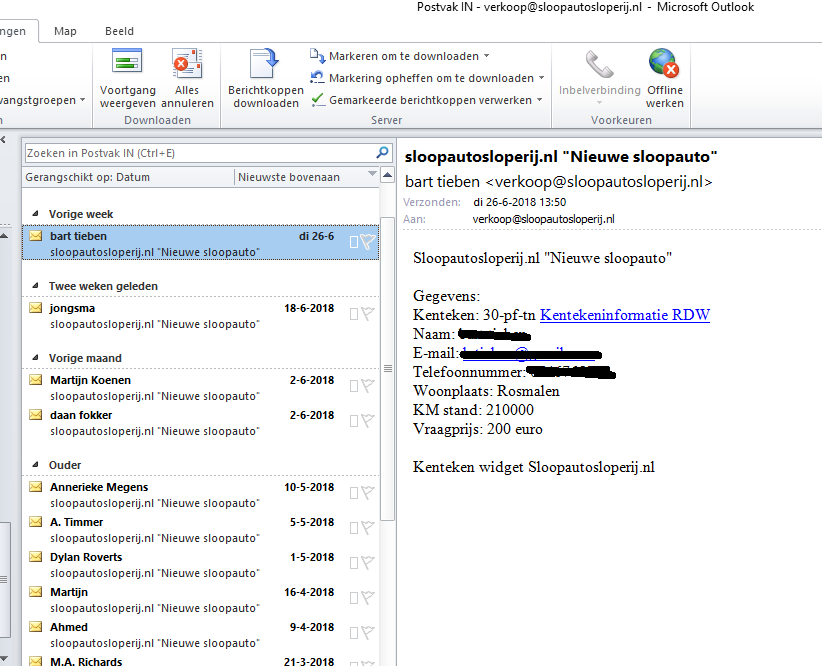Toggle category box for Annerieke Megens message
Viewport: 822px width, 666px height.
click(x=354, y=493)
